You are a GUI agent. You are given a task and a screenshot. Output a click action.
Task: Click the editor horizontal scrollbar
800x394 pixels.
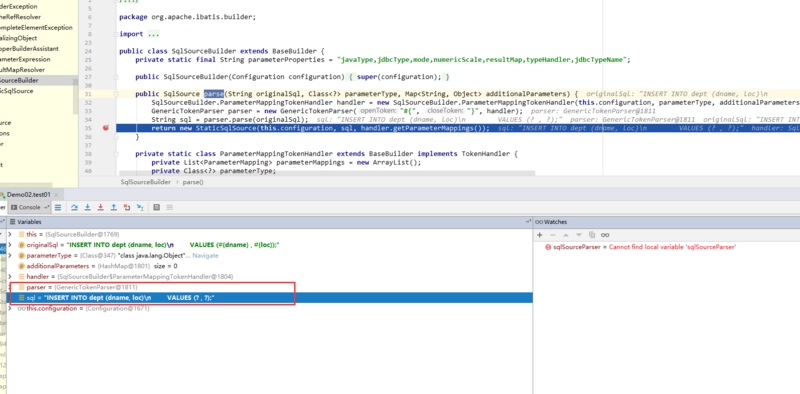tap(327, 174)
